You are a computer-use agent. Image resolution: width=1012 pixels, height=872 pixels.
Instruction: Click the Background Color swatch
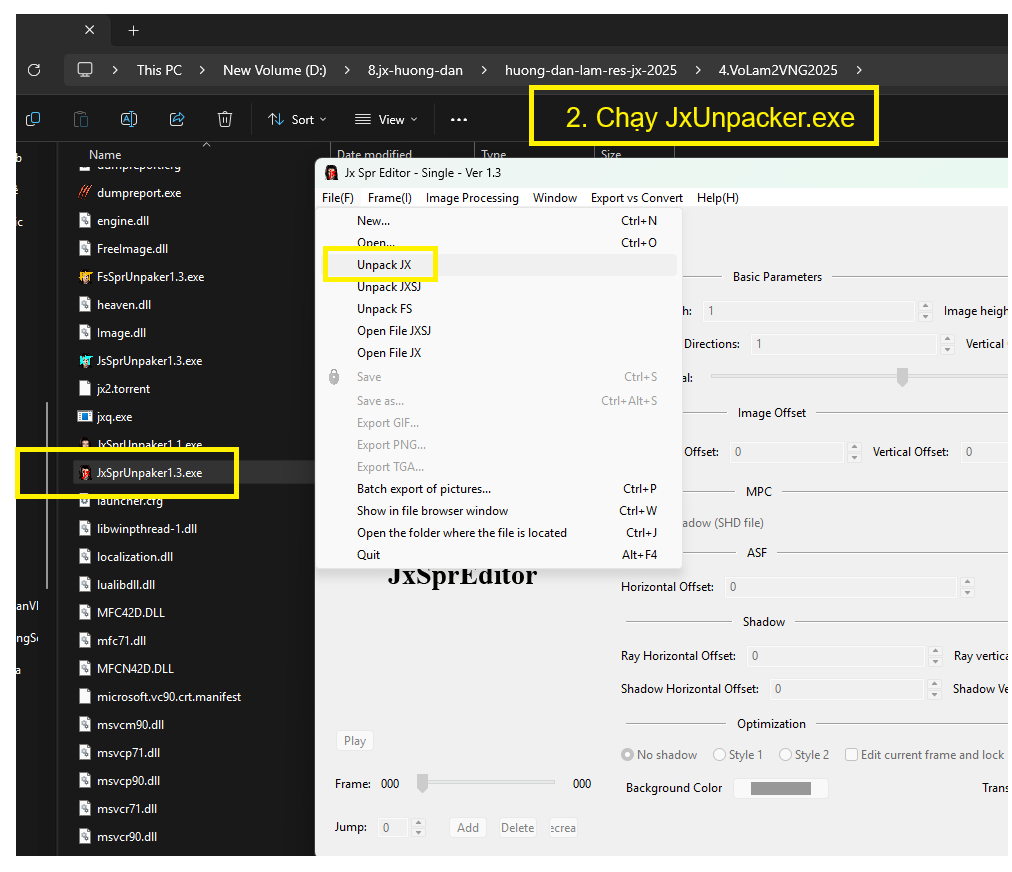point(780,788)
